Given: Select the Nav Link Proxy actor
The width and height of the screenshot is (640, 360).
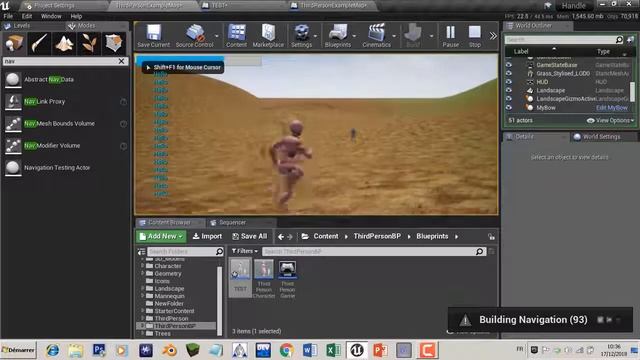Looking at the screenshot, I should click(65, 102).
